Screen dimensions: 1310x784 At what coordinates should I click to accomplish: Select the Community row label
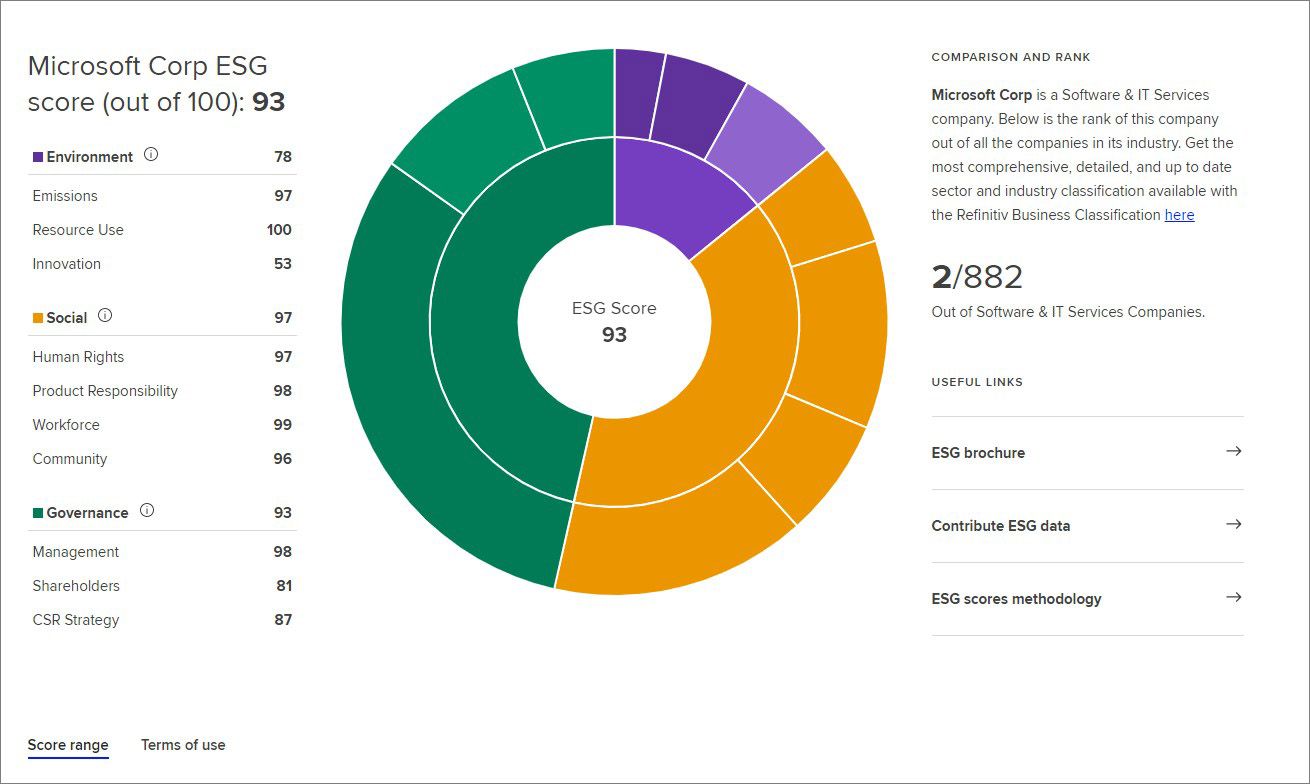tap(70, 459)
